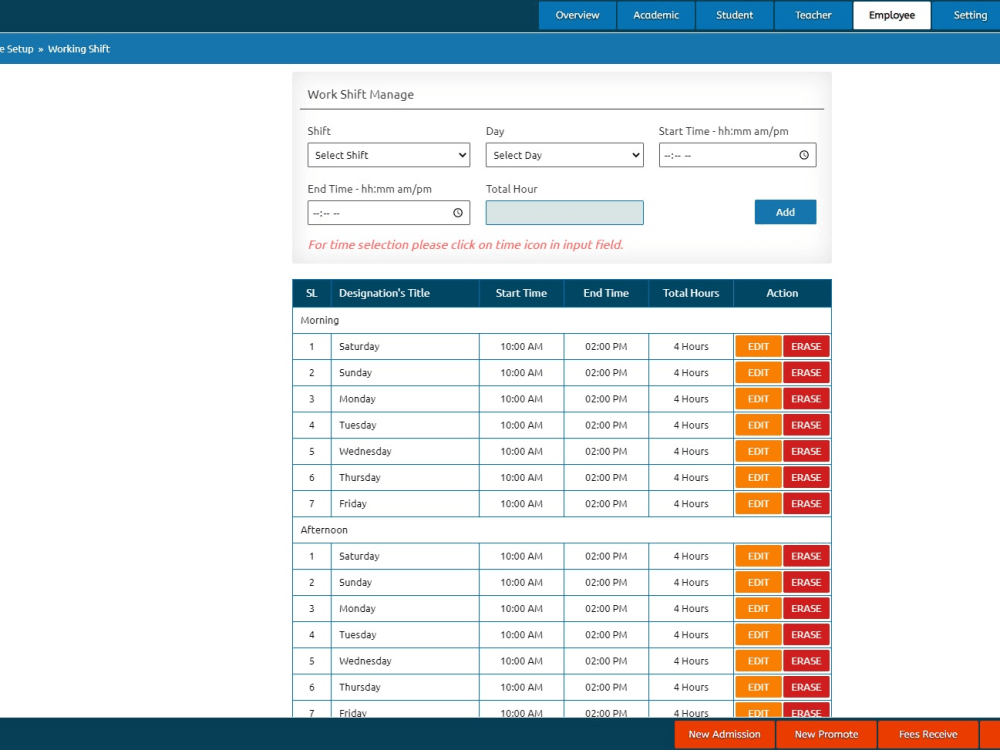Open the Overview section
1000x750 pixels.
pos(577,15)
